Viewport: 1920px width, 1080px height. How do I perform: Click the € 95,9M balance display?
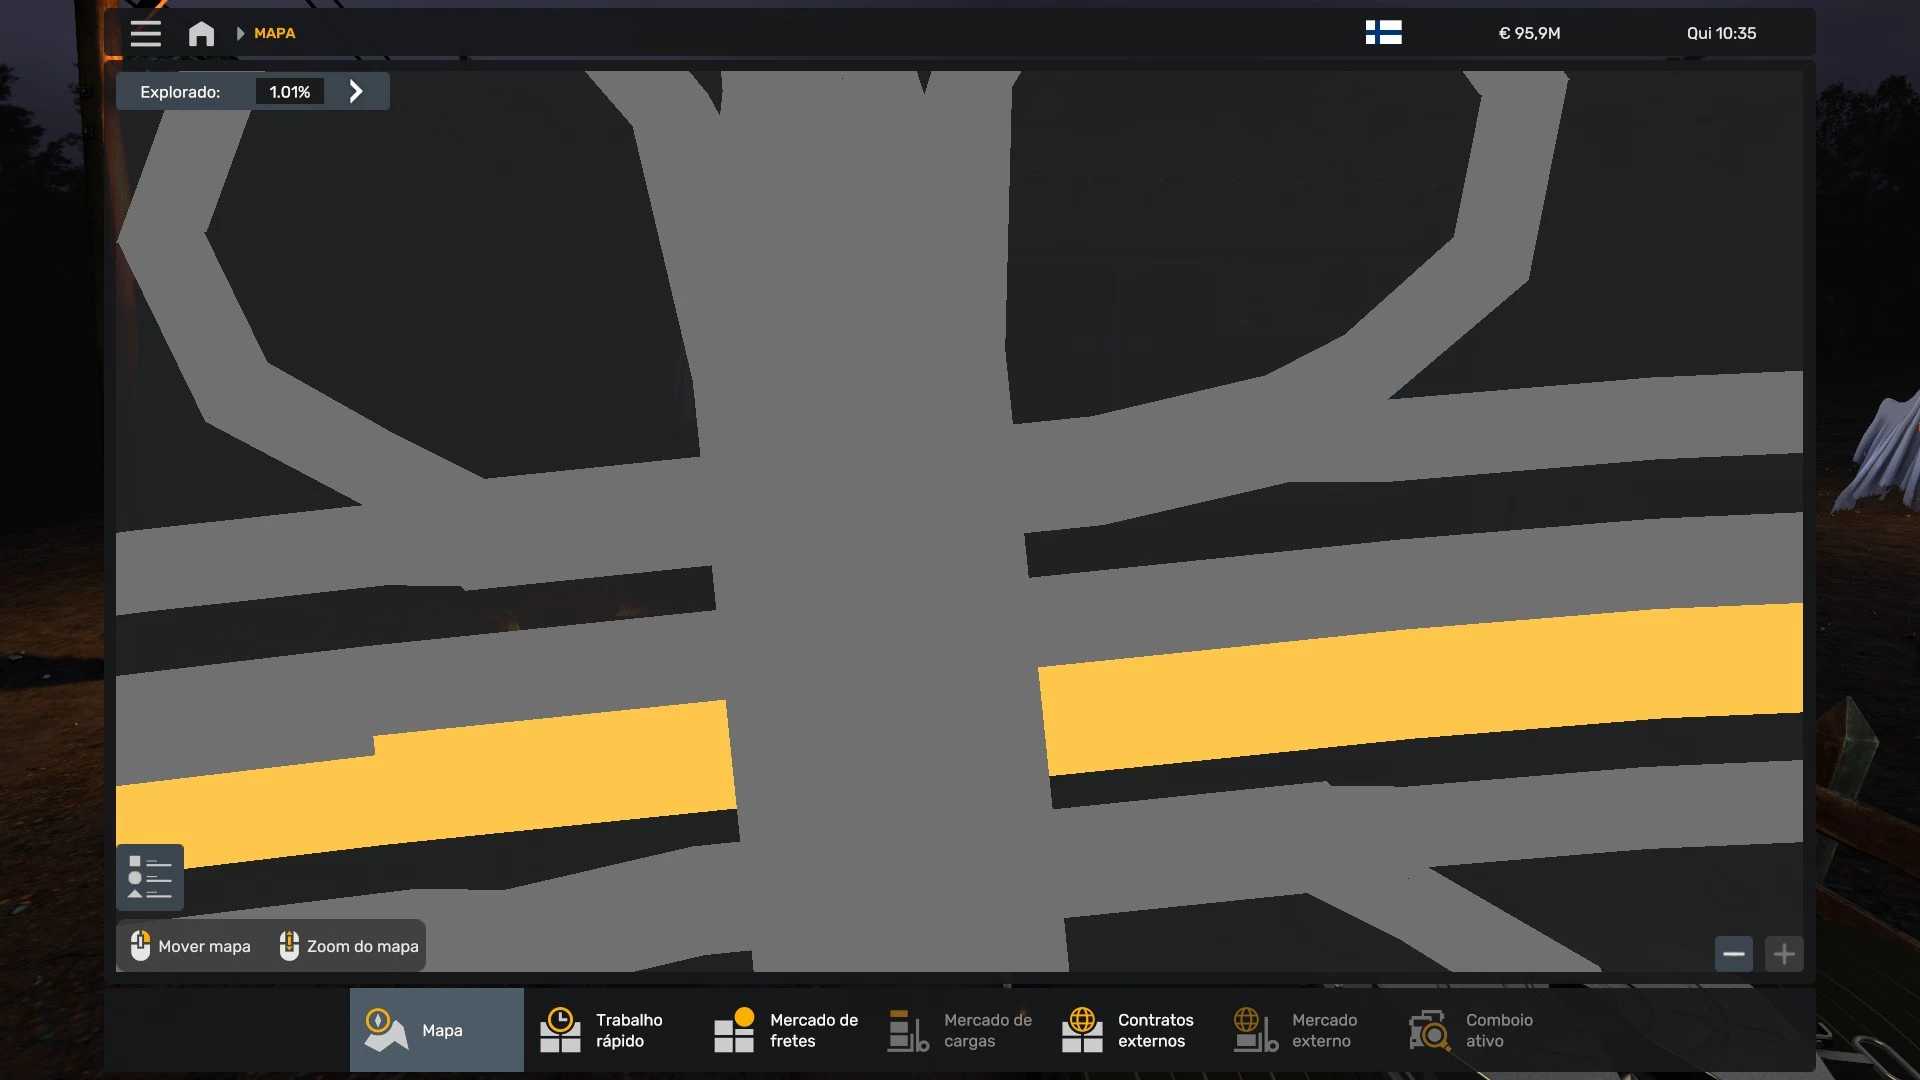pyautogui.click(x=1529, y=33)
